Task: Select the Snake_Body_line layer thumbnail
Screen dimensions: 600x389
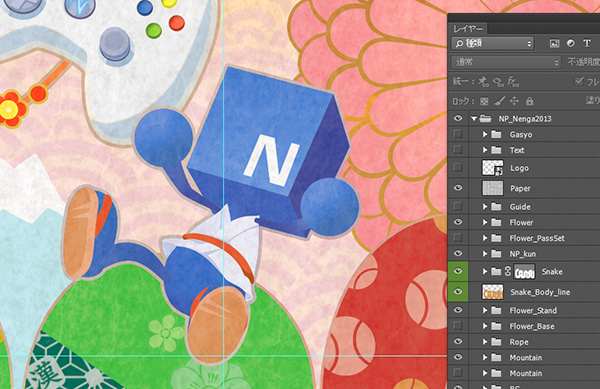Action: (492, 292)
